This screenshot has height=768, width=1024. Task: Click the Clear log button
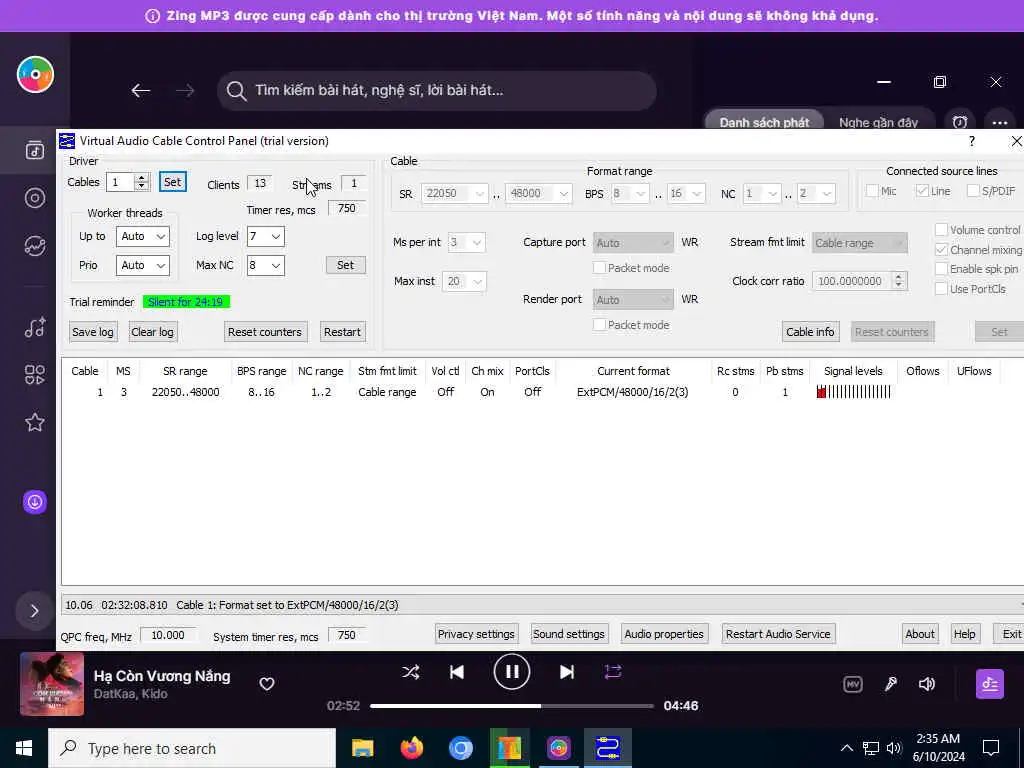(x=152, y=332)
